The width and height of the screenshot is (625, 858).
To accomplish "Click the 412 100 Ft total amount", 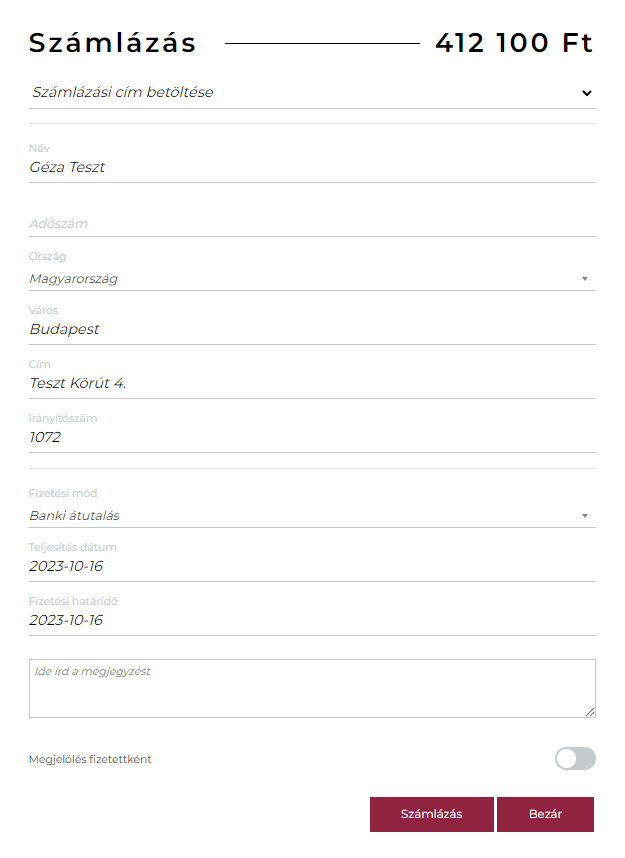I will (514, 43).
